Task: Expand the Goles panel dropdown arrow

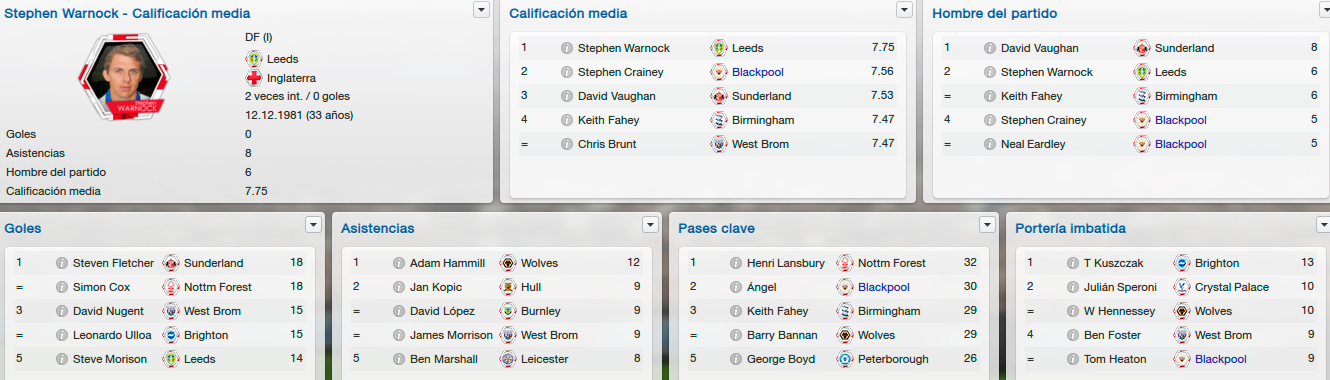Action: [x=314, y=224]
